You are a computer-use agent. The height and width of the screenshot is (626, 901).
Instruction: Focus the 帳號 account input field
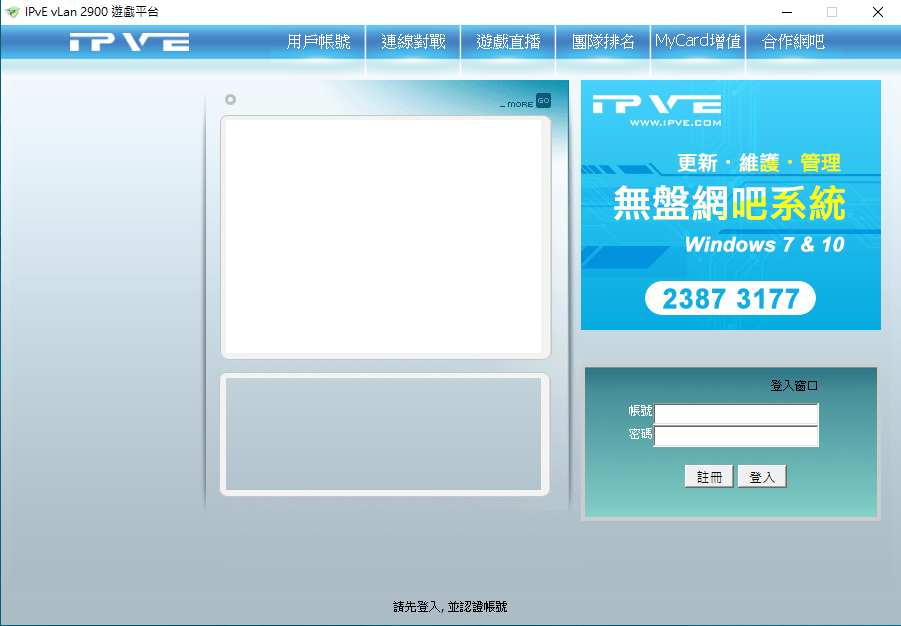point(736,413)
